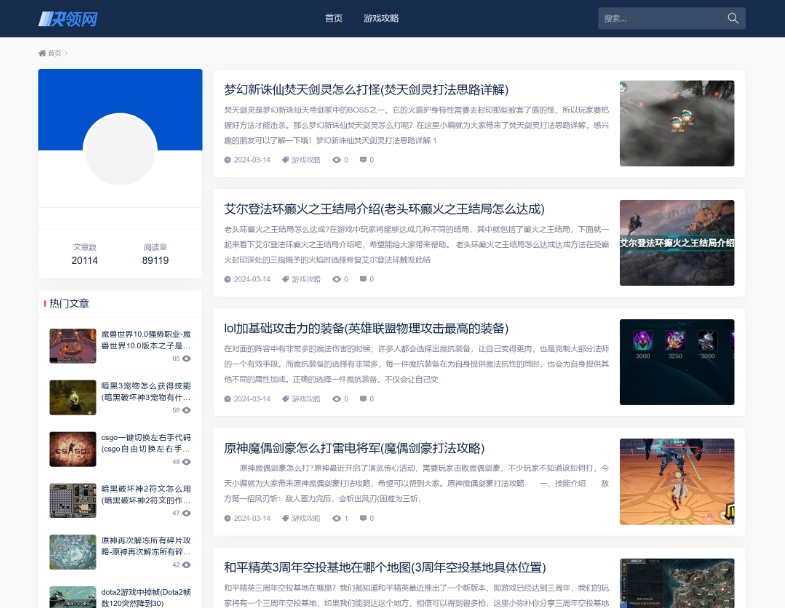Open the 首页 navigation item
Viewport: 785px width, 608px height.
click(x=333, y=19)
